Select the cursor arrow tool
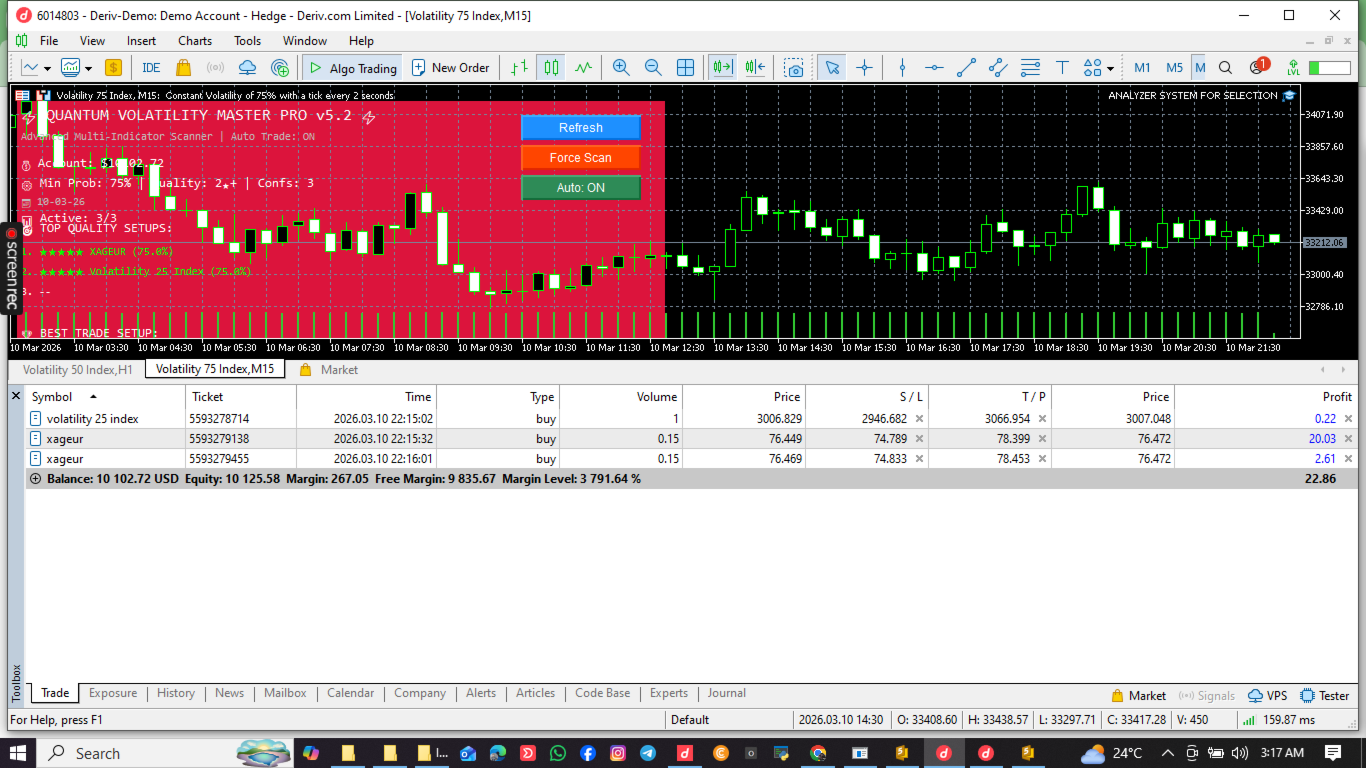This screenshot has height=768, width=1366. (x=832, y=68)
